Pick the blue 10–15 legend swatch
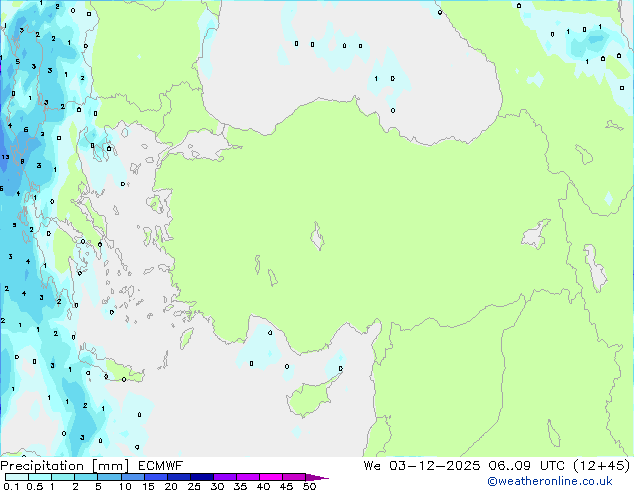This screenshot has height=490, width=634. (133, 477)
